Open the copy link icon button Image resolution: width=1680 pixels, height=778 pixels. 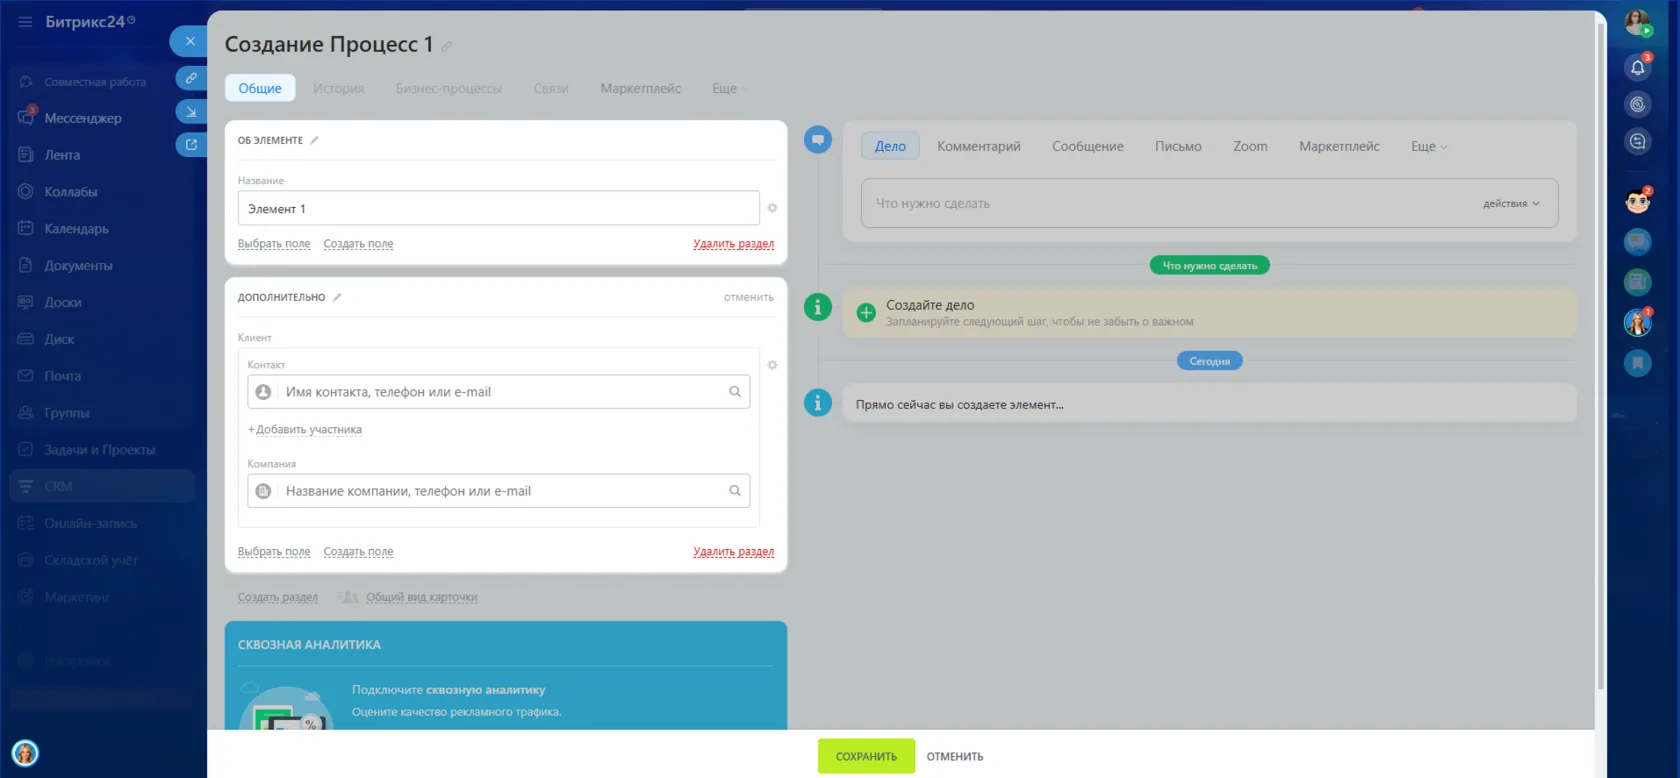pyautogui.click(x=190, y=78)
